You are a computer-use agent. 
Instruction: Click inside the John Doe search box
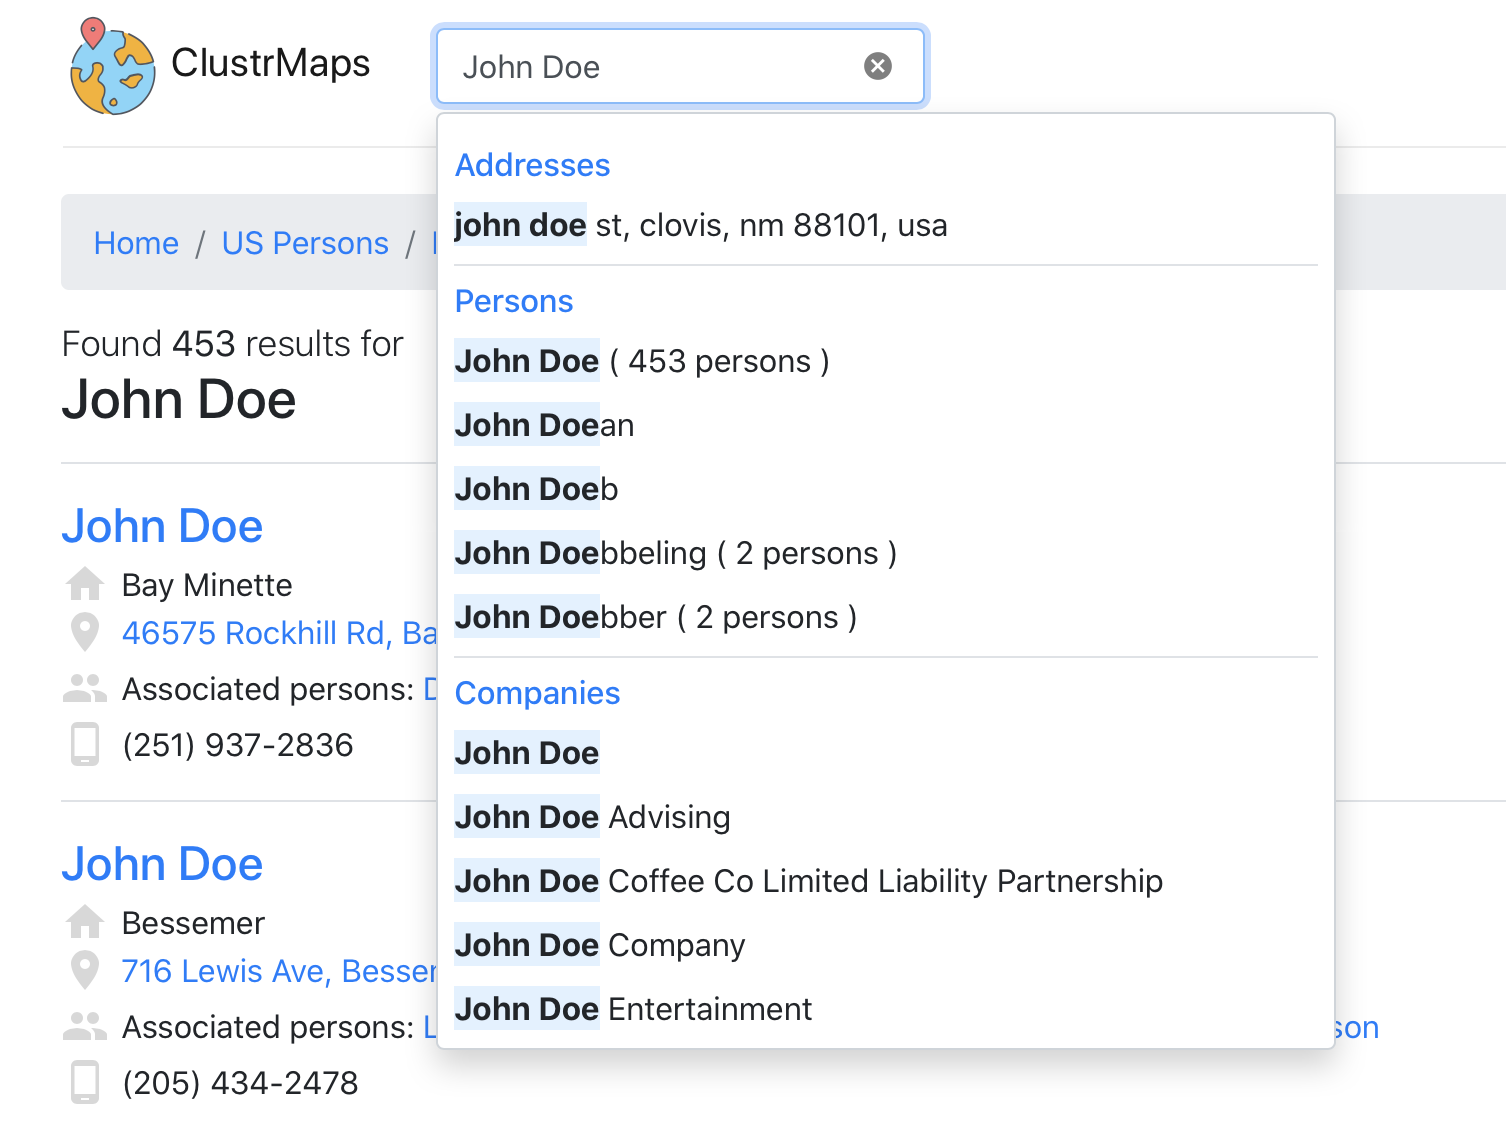(650, 67)
